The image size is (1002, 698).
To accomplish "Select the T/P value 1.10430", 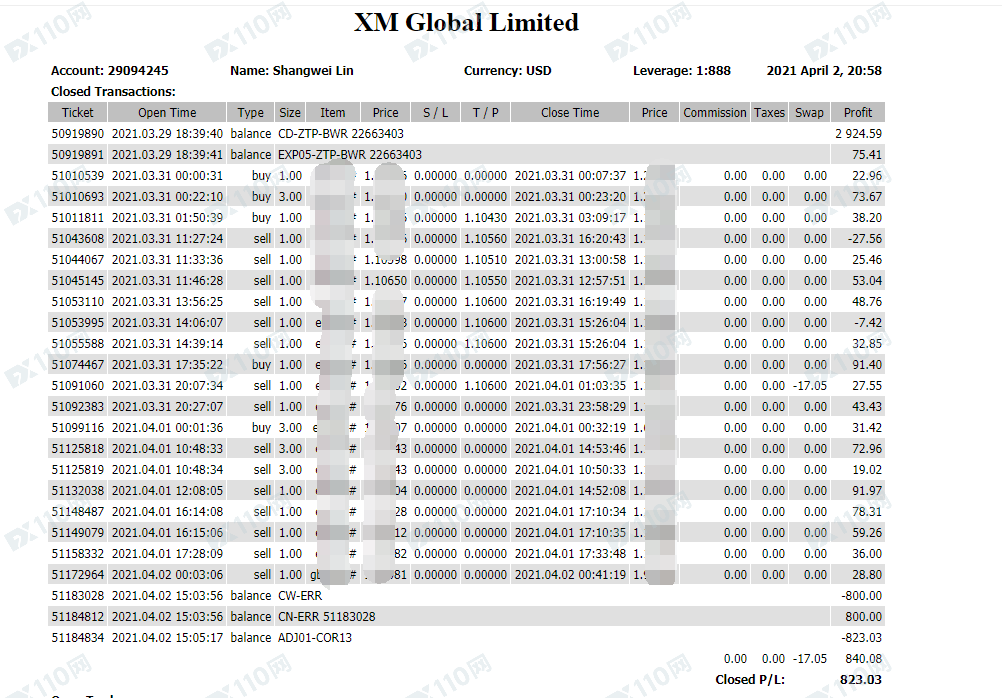I will (485, 218).
